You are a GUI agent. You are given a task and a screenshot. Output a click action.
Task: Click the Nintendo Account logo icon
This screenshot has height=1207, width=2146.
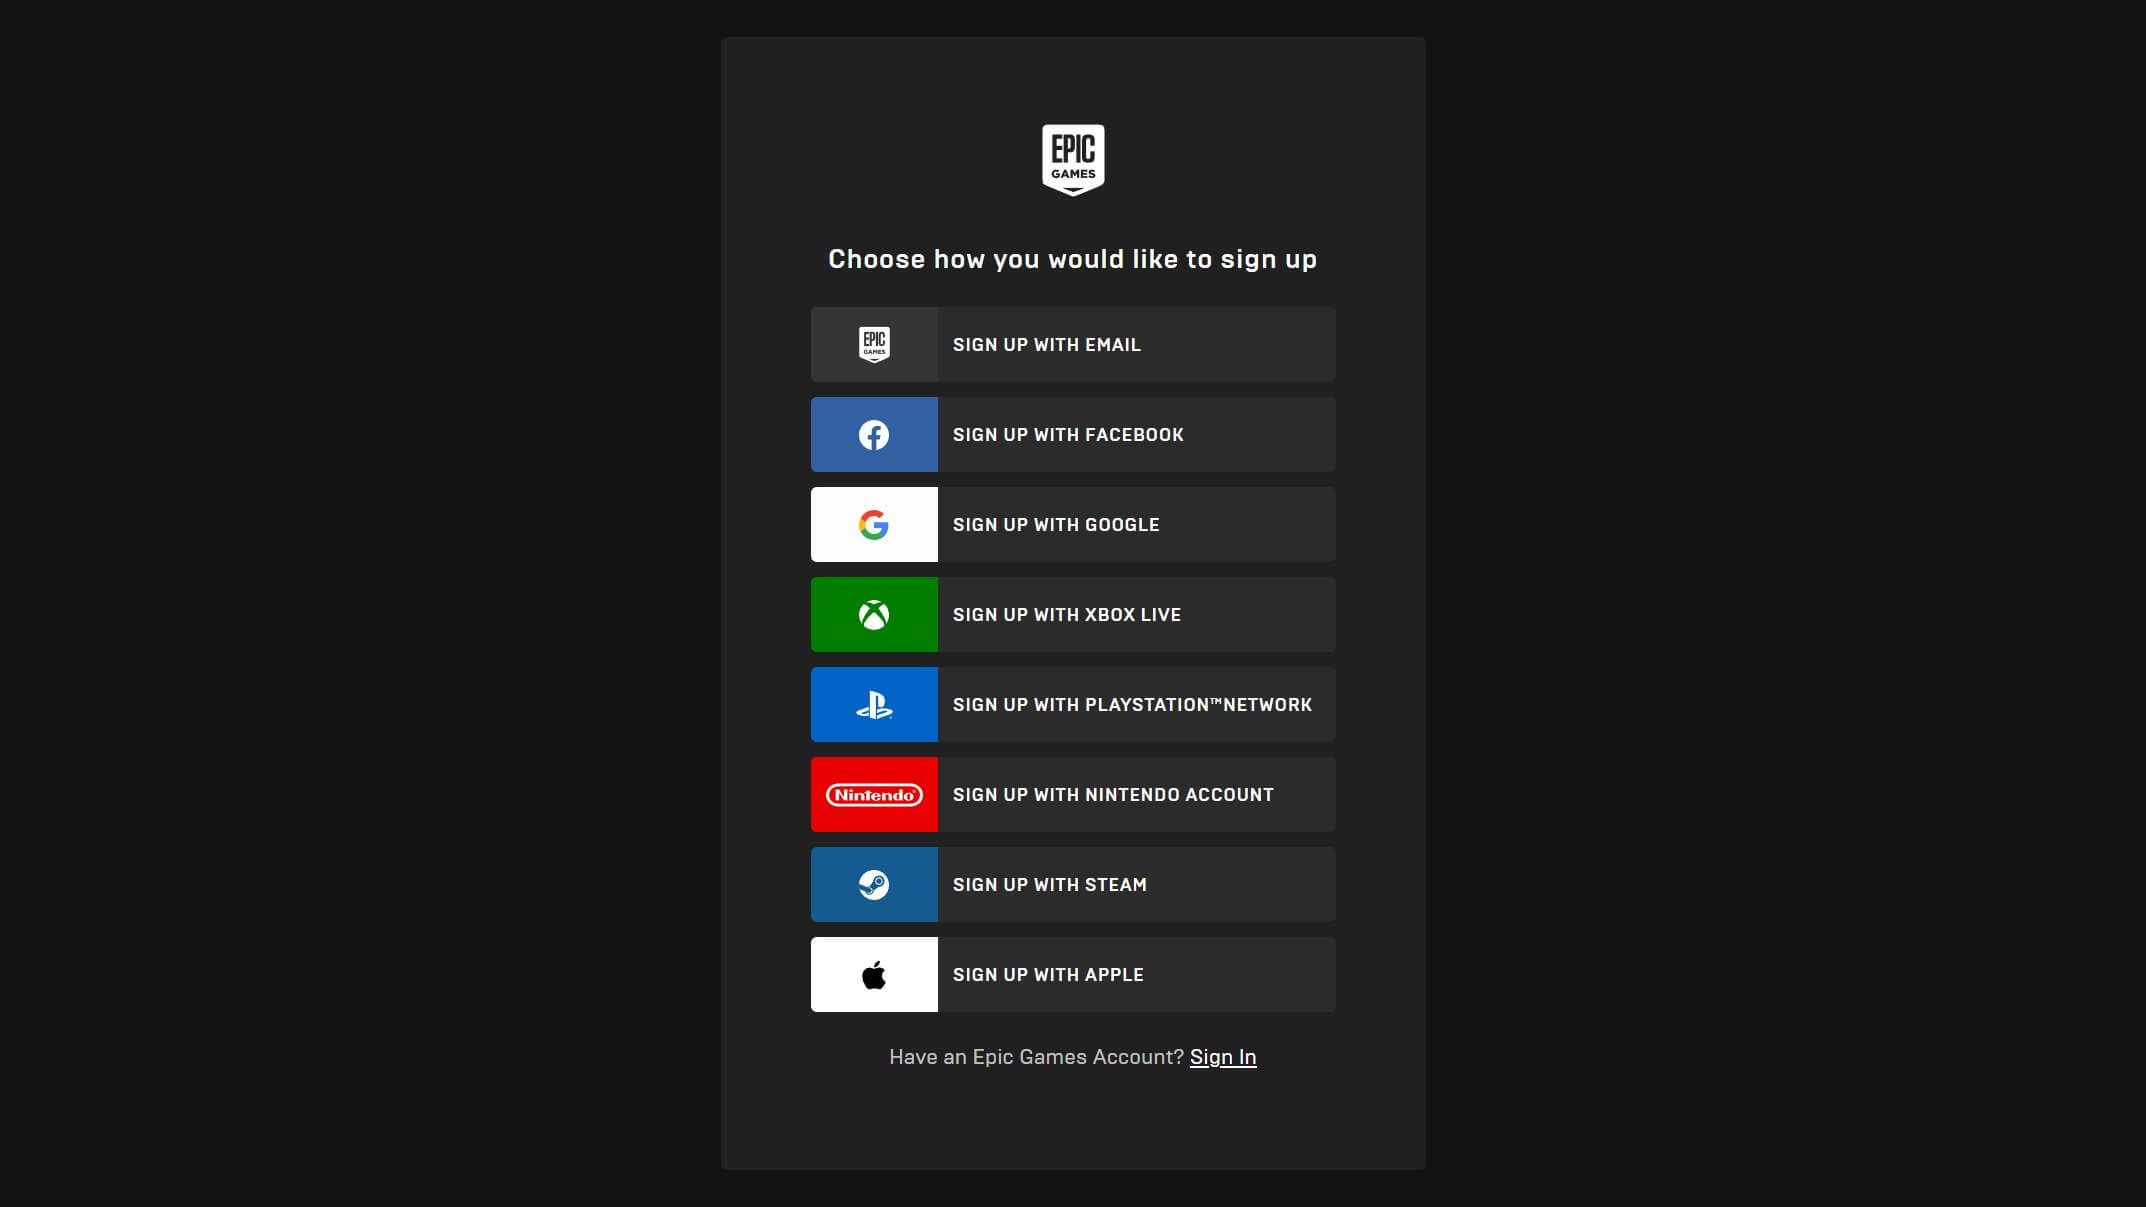(873, 794)
